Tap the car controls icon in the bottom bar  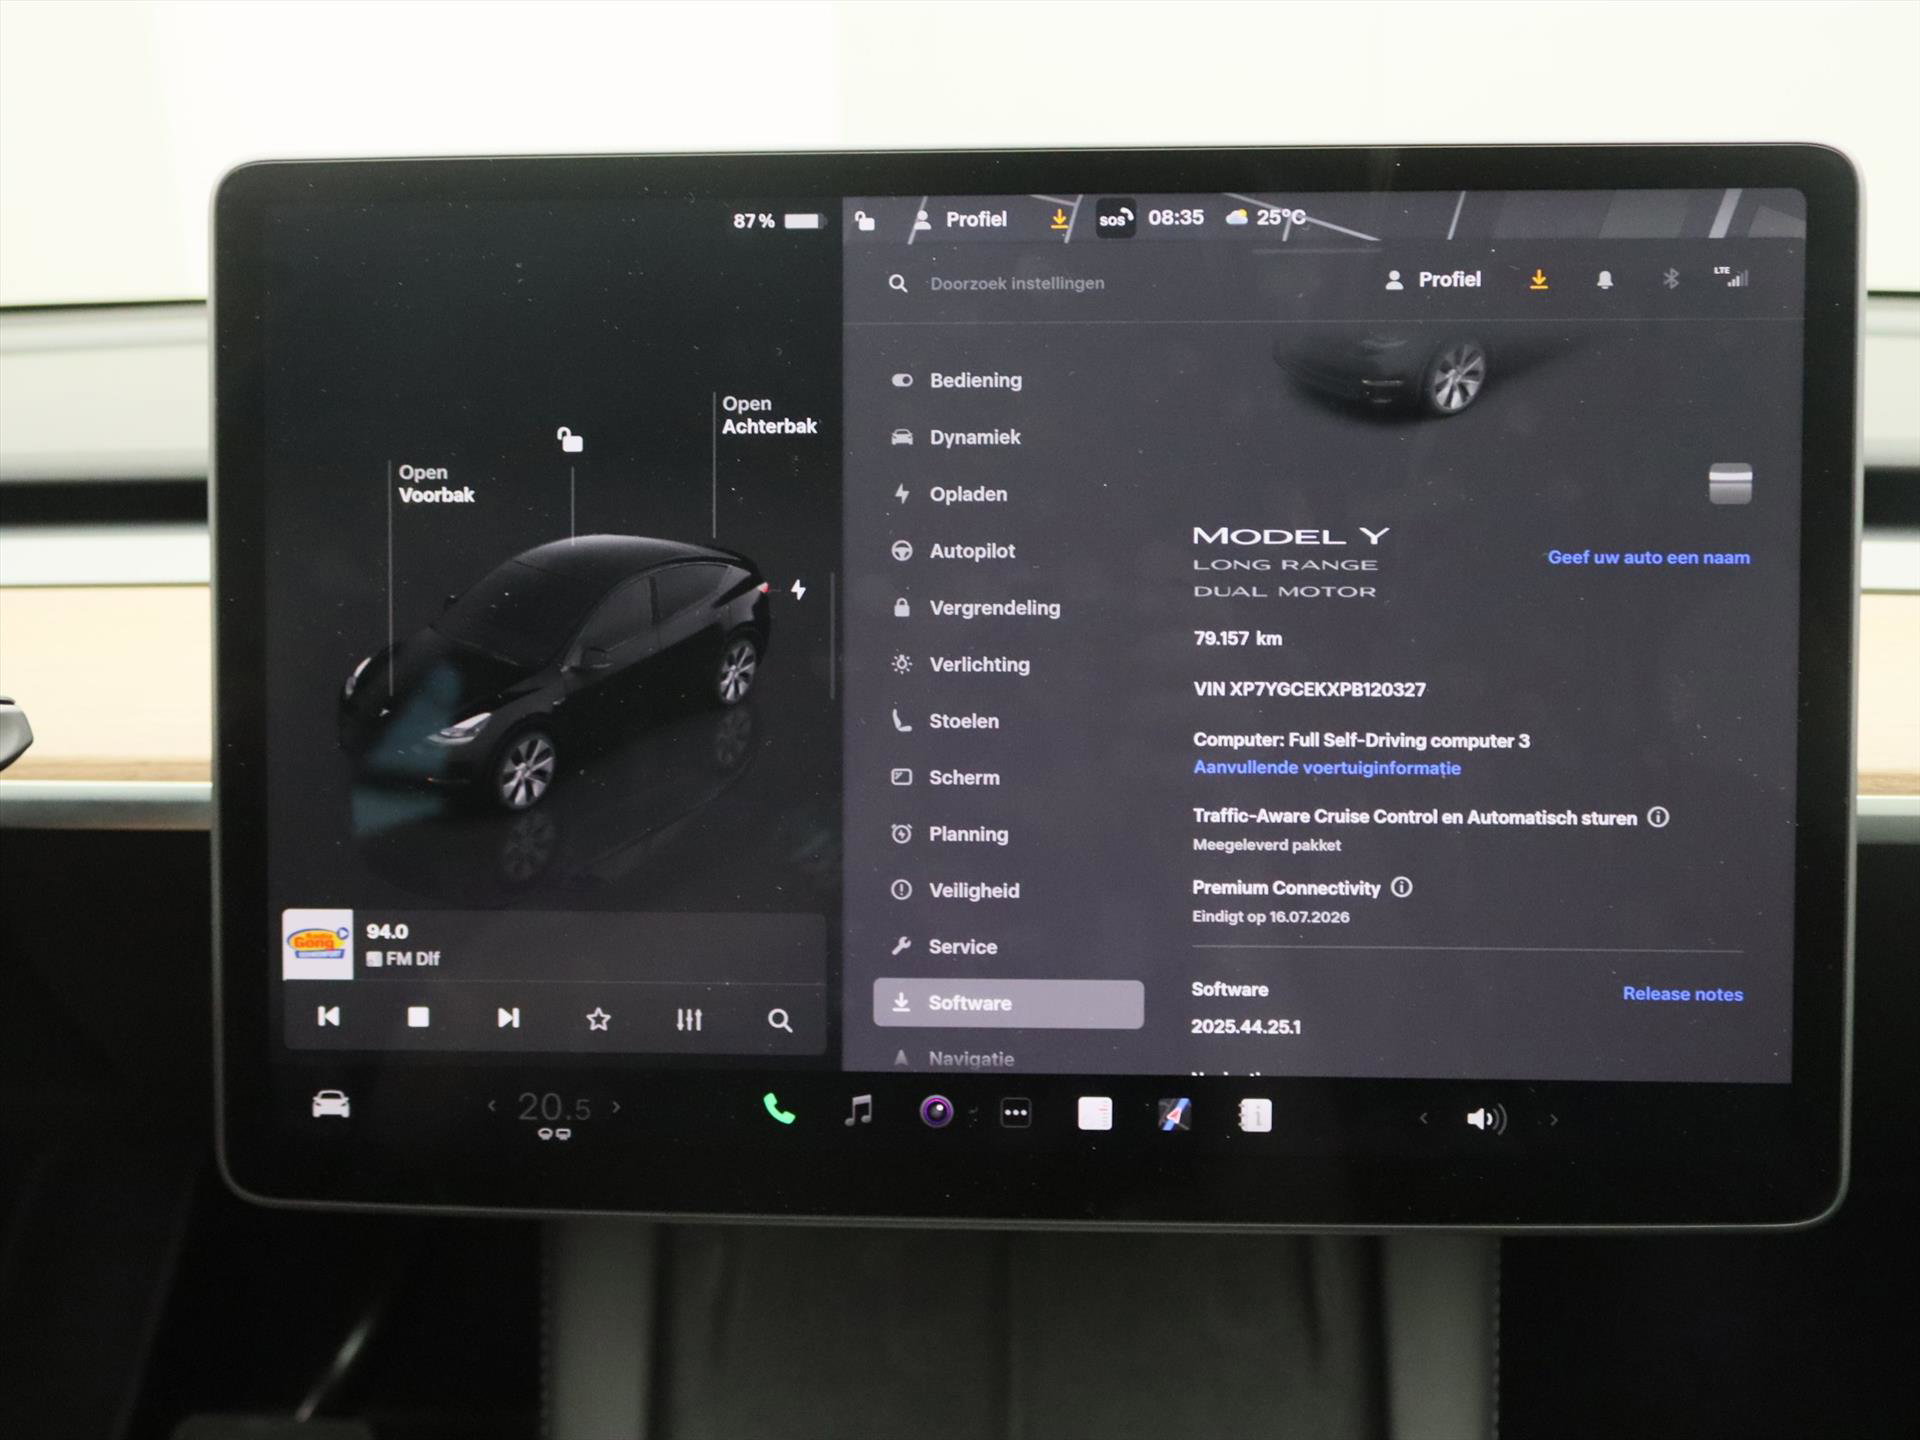[331, 1104]
